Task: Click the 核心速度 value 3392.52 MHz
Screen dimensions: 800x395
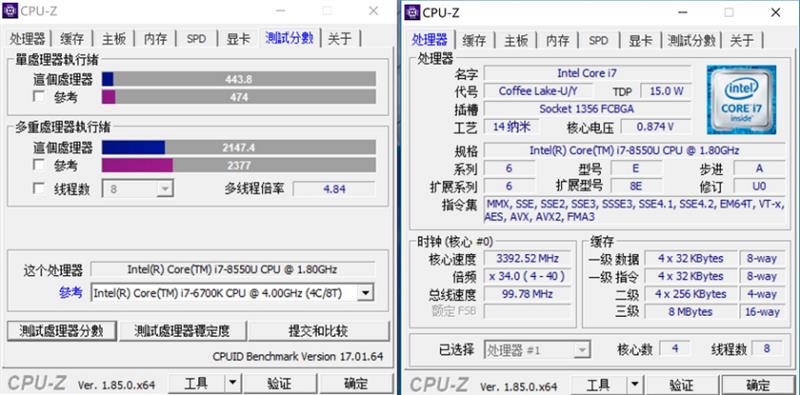Action: pos(528,258)
